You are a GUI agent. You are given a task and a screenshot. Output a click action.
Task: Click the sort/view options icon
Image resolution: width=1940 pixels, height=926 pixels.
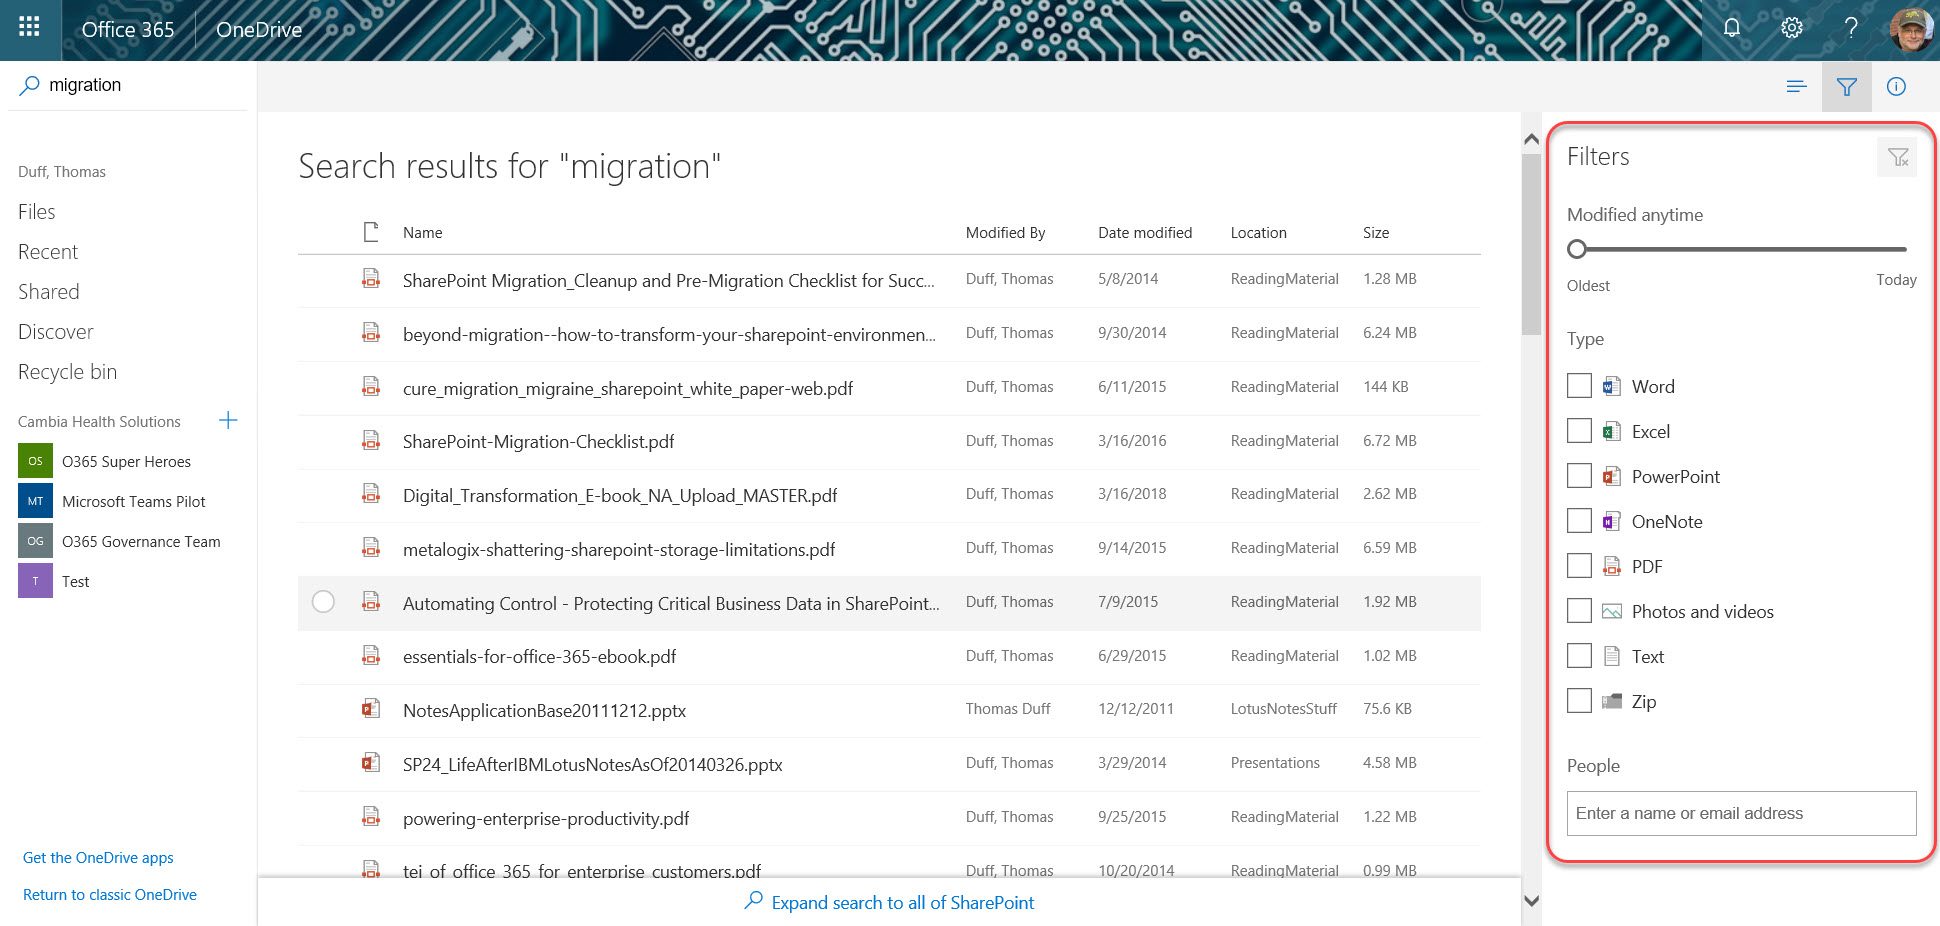coord(1796,86)
